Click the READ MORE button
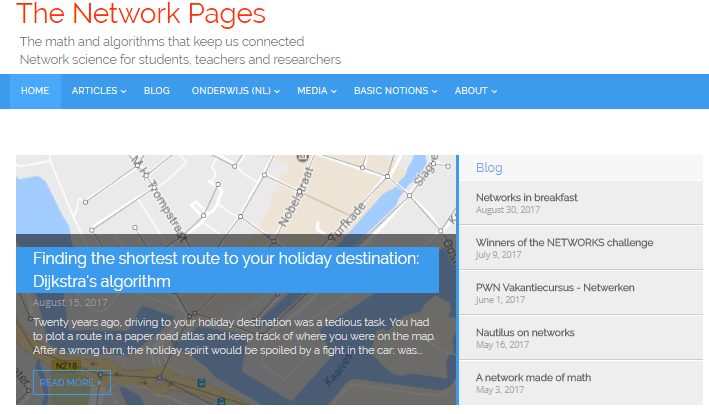The width and height of the screenshot is (709, 414). tap(71, 382)
